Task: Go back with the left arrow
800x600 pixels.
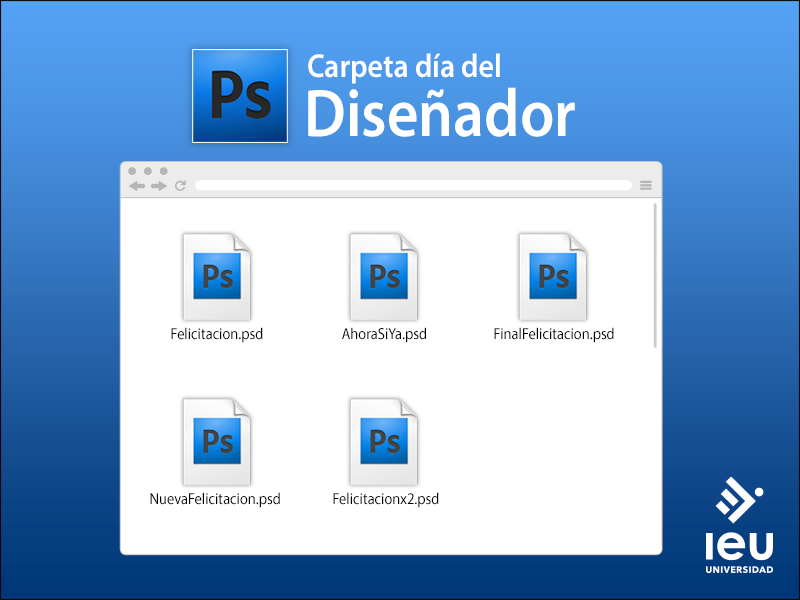Action: pyautogui.click(x=137, y=186)
